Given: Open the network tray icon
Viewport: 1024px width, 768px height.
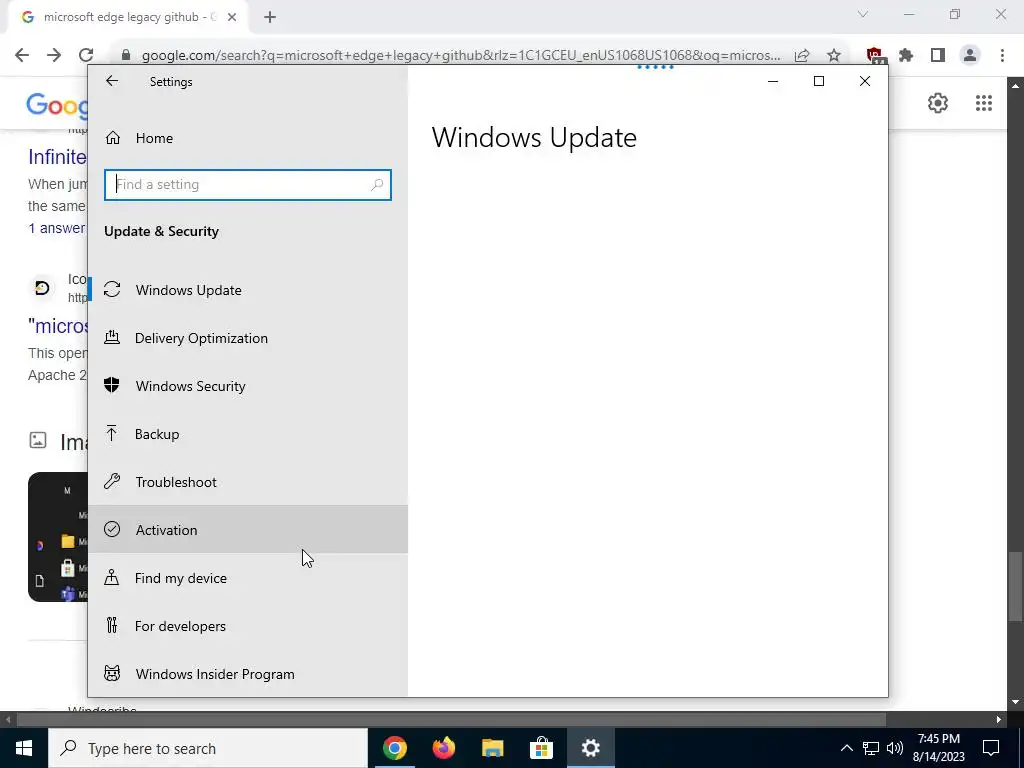Looking at the screenshot, I should [x=871, y=748].
